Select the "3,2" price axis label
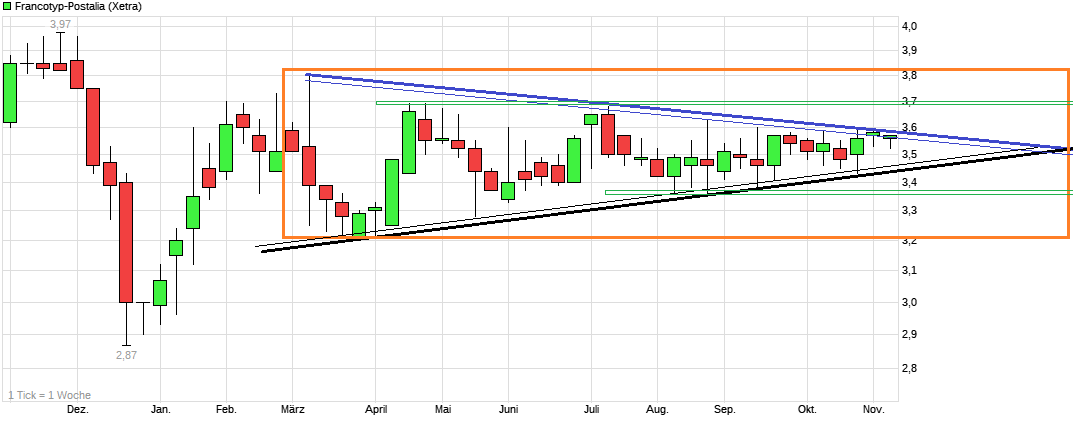Screen dimensions: 1073x423 [909, 240]
